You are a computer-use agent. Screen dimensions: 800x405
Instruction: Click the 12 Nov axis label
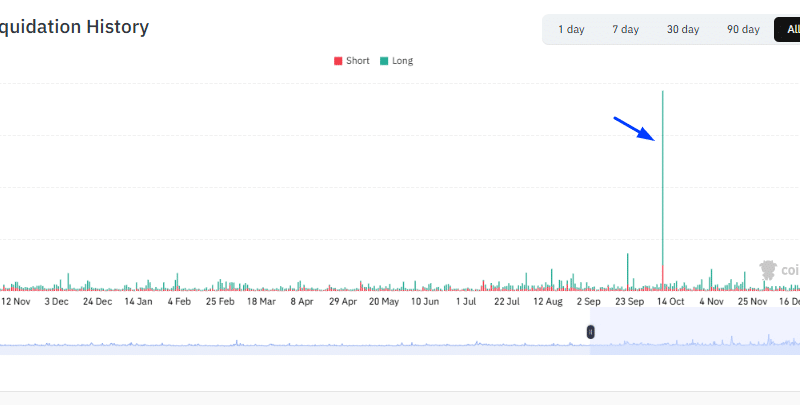(x=16, y=301)
